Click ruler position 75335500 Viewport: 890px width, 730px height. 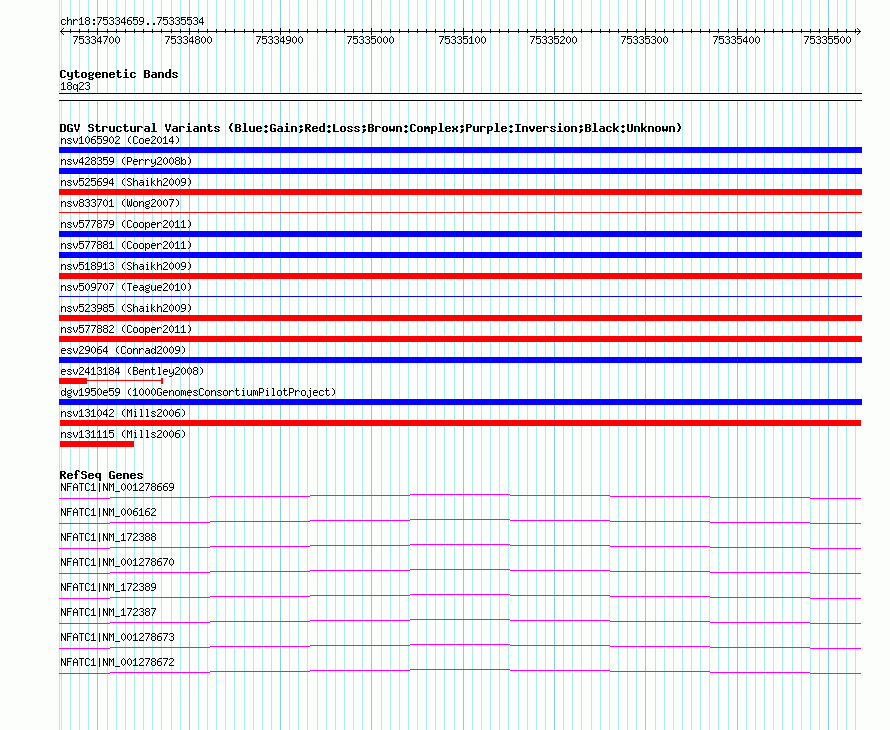827,40
